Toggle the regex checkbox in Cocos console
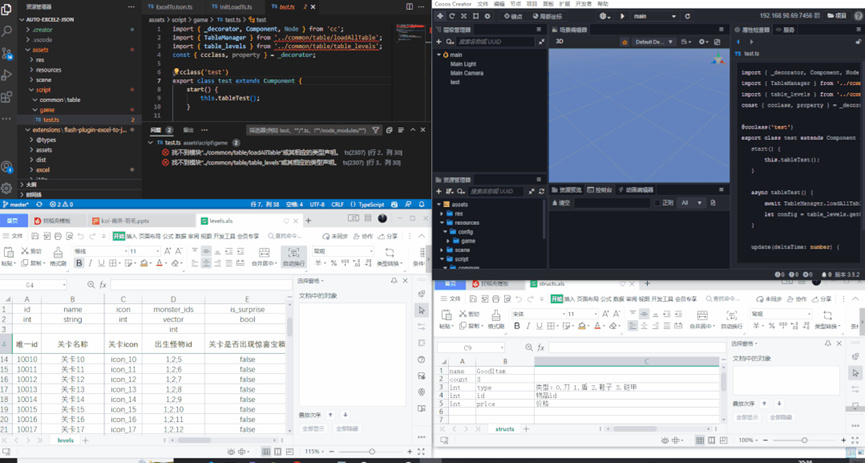865x463 pixels. click(x=657, y=203)
